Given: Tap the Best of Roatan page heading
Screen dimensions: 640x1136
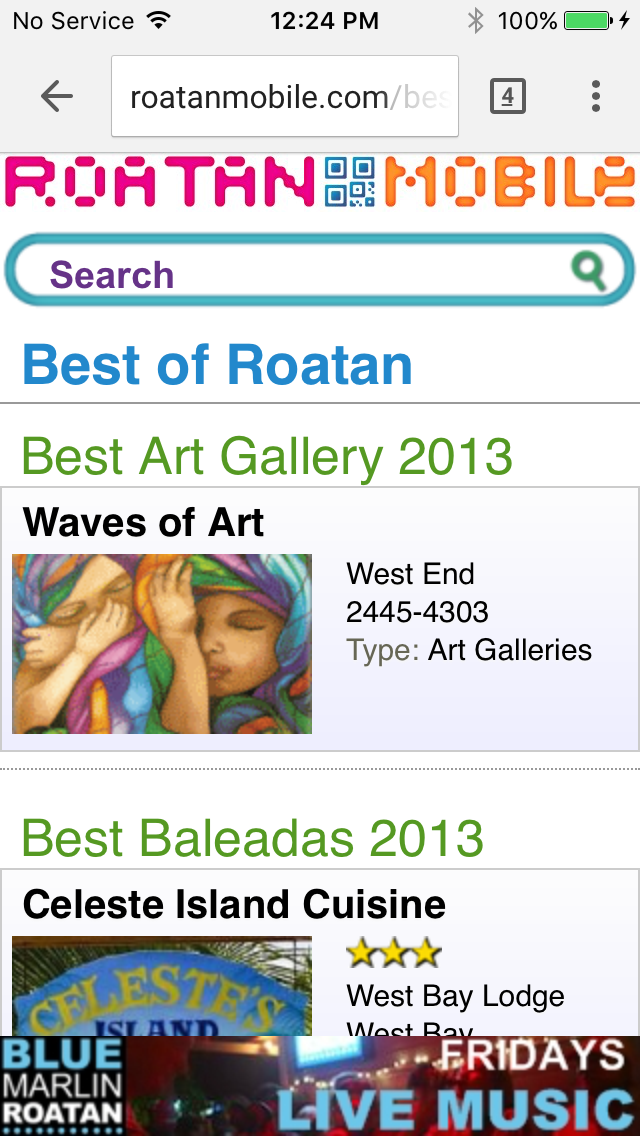Looking at the screenshot, I should click(217, 365).
